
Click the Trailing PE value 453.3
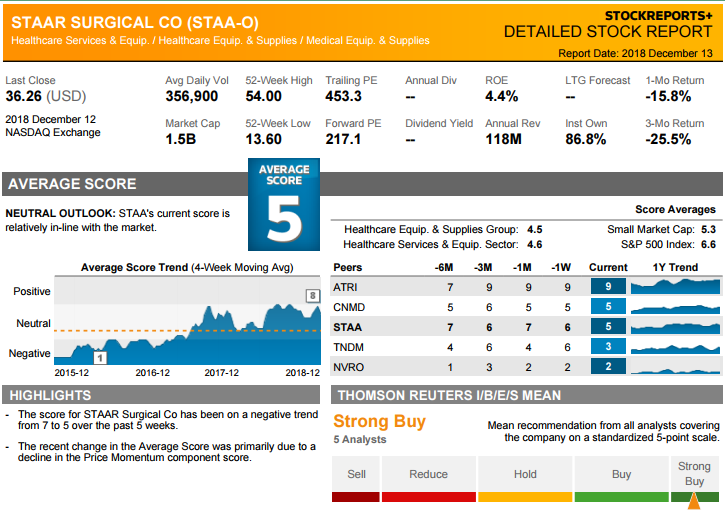click(344, 96)
